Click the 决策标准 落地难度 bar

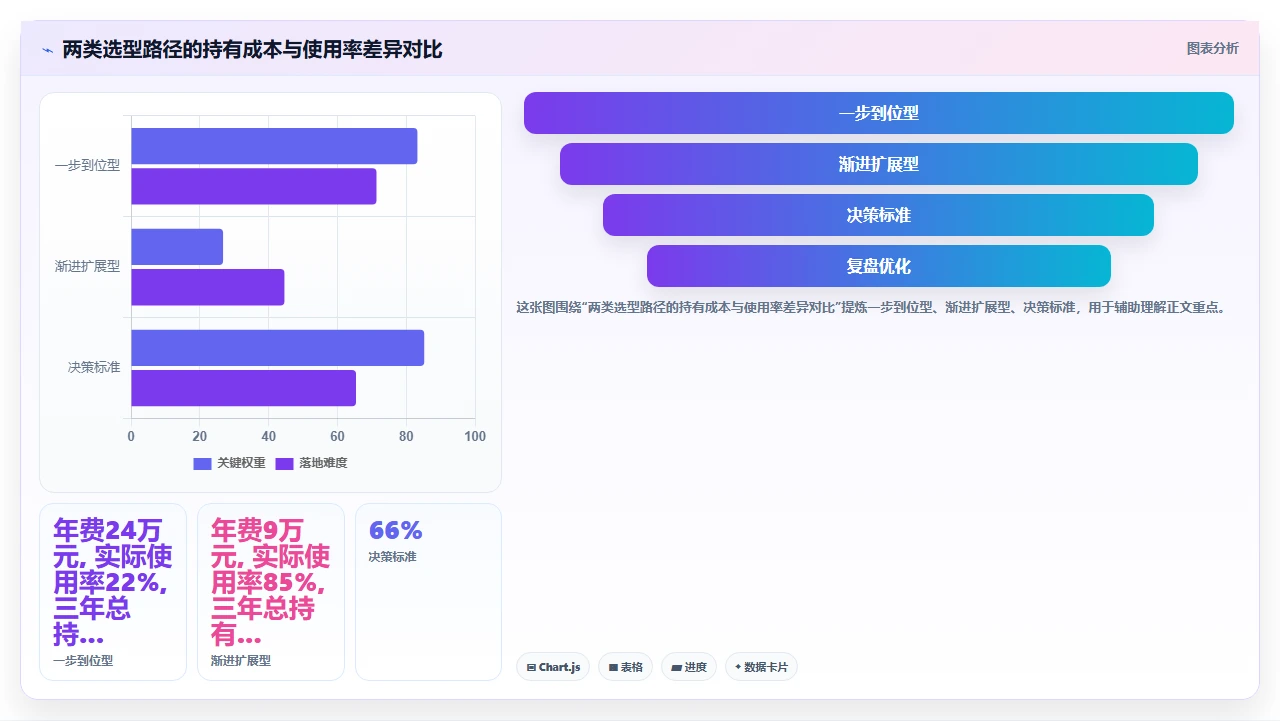[243, 388]
